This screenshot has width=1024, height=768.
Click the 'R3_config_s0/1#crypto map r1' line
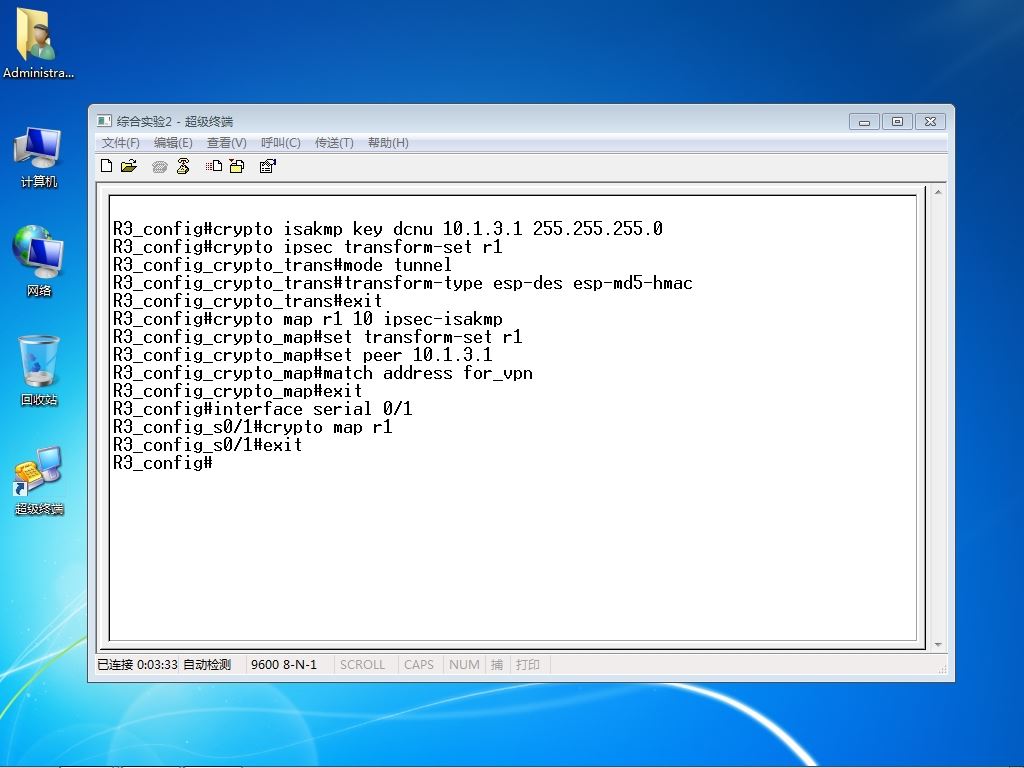click(252, 427)
